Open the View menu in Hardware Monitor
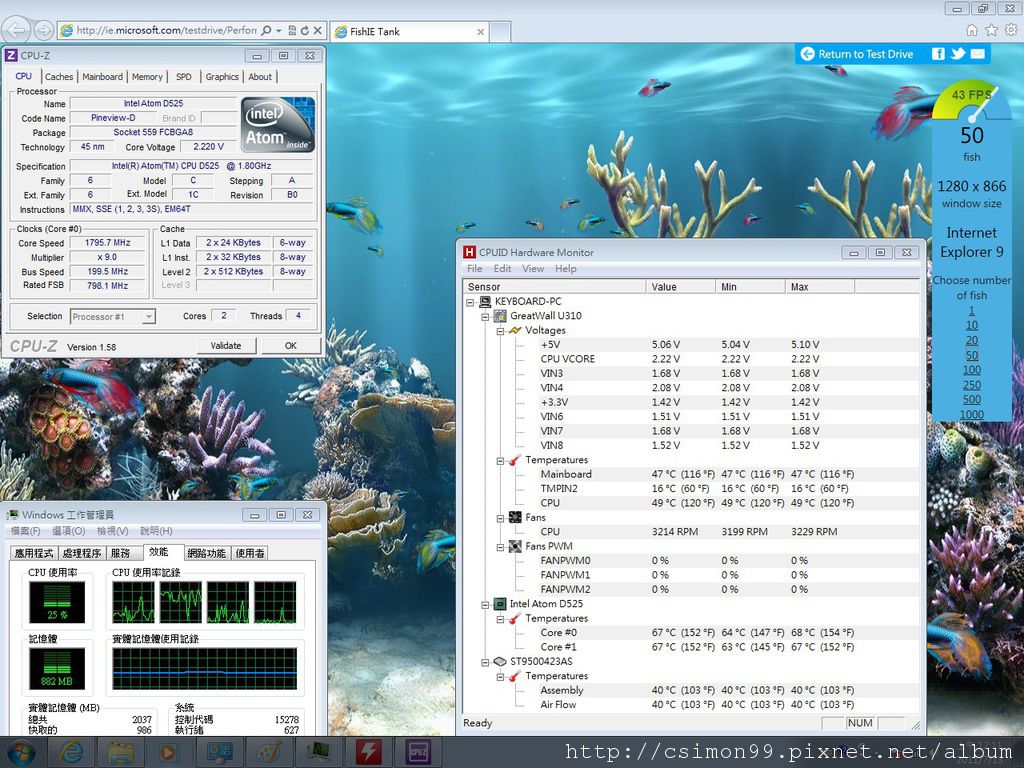Image resolution: width=1024 pixels, height=768 pixels. click(x=533, y=269)
